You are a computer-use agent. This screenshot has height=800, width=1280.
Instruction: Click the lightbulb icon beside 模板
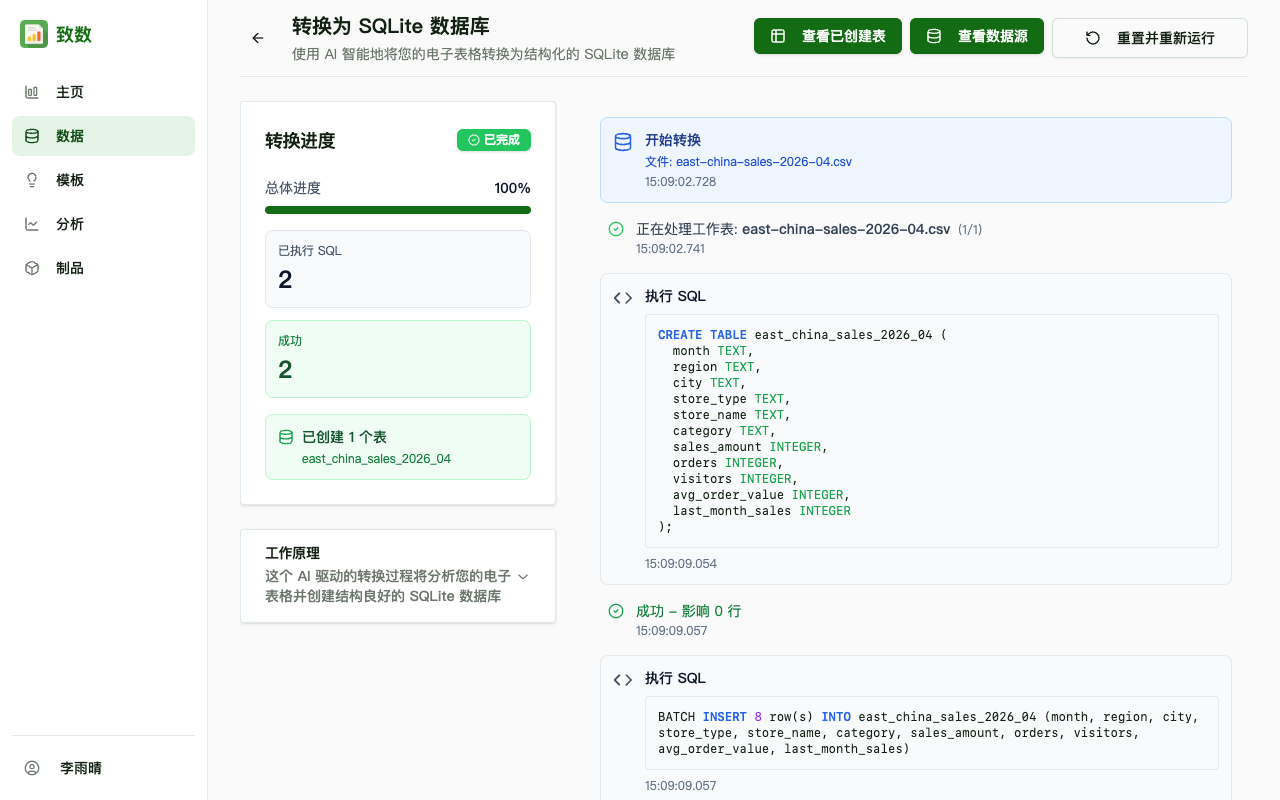pyautogui.click(x=32, y=180)
